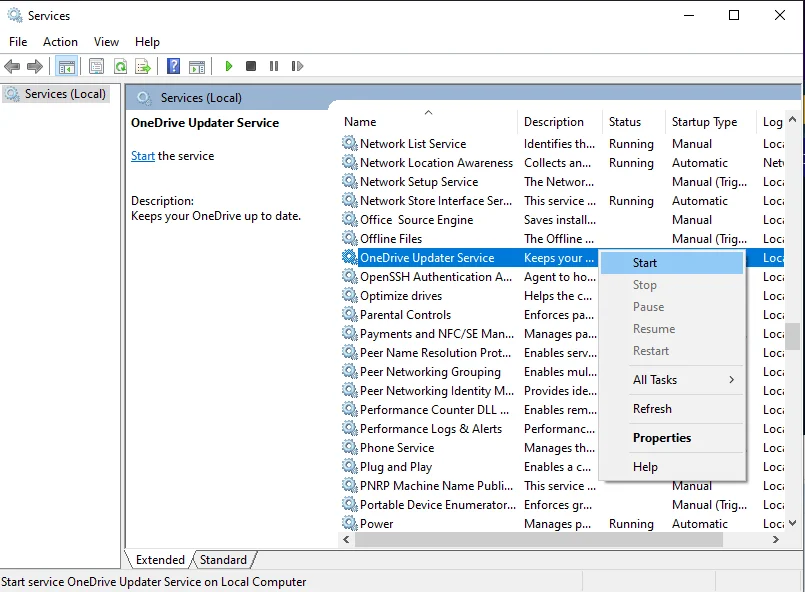Switch to the Extended tab
The width and height of the screenshot is (805, 592).
point(160,560)
